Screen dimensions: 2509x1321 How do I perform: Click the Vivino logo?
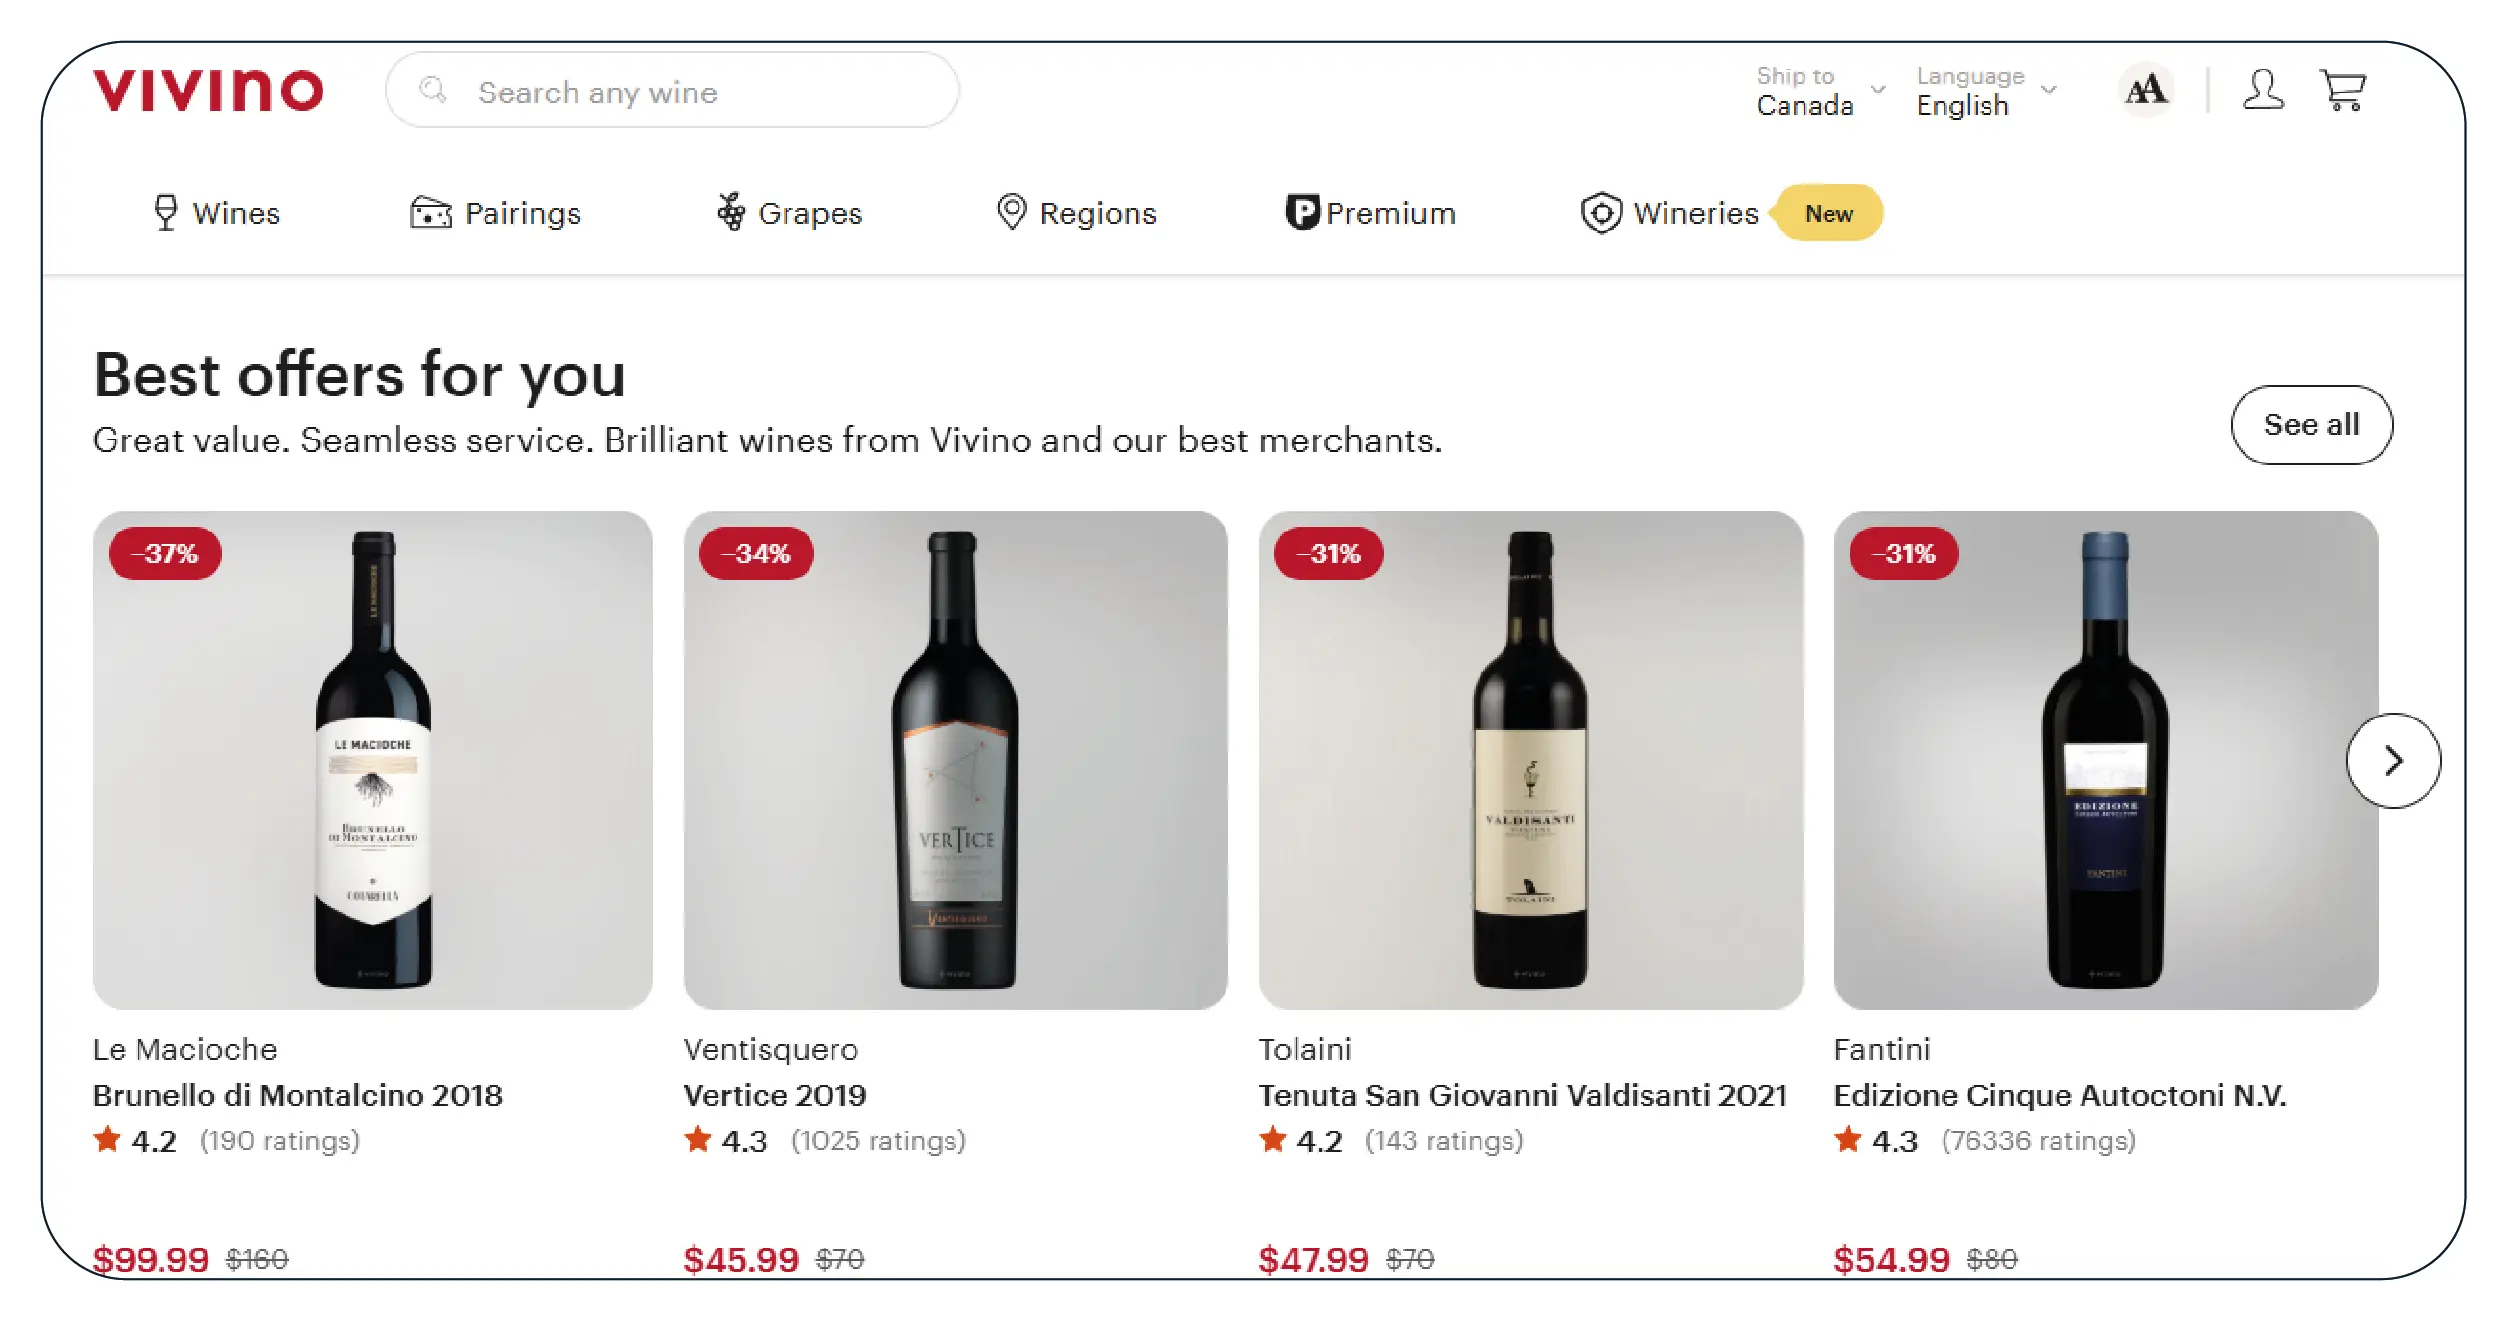point(208,90)
